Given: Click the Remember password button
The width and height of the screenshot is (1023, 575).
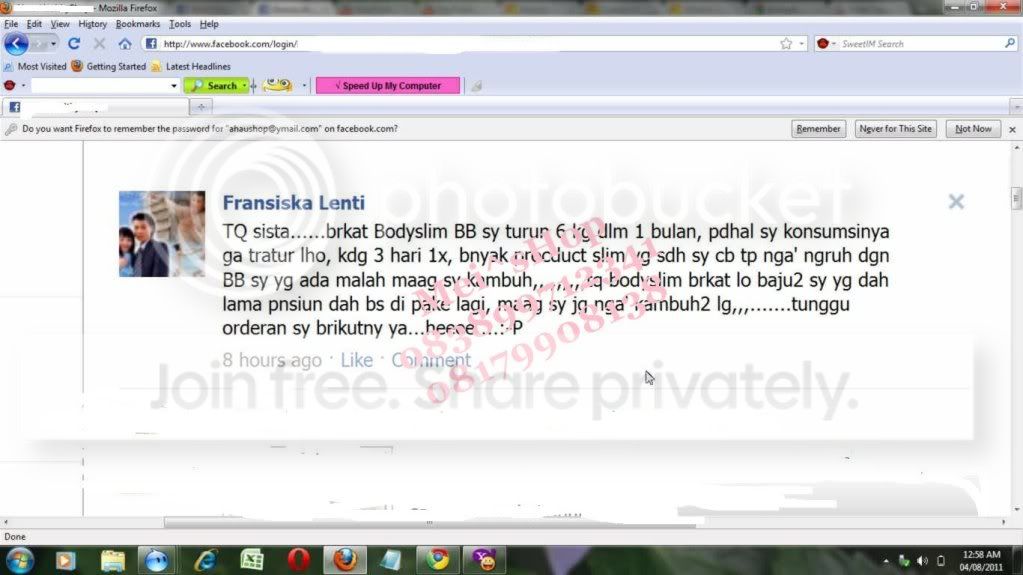Looking at the screenshot, I should [818, 129].
